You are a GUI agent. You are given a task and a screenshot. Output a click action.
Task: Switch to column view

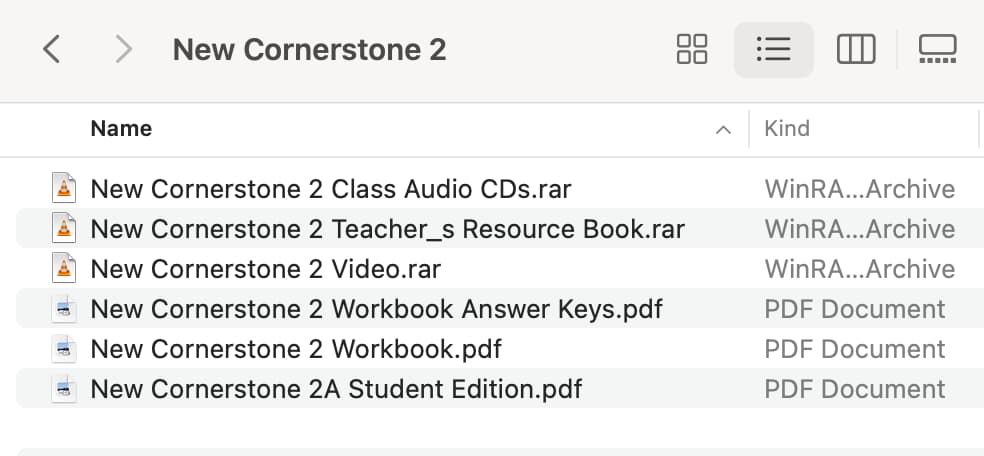coord(856,49)
